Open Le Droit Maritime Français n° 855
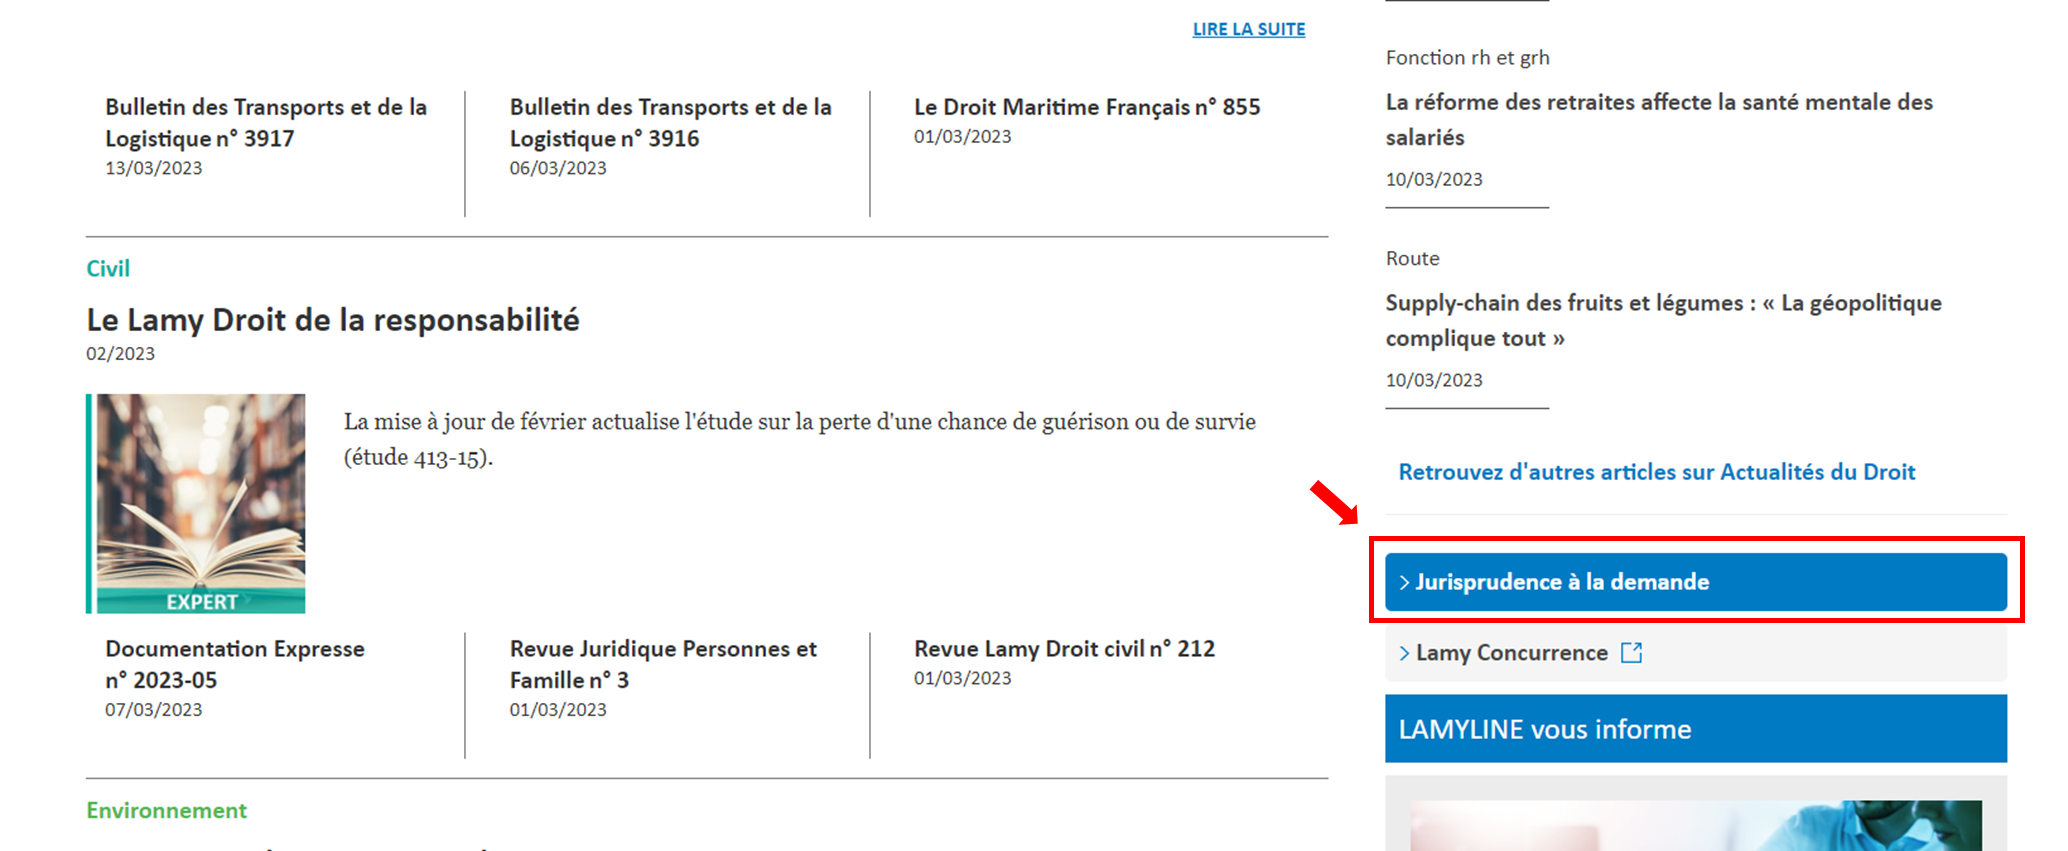 pos(1087,107)
